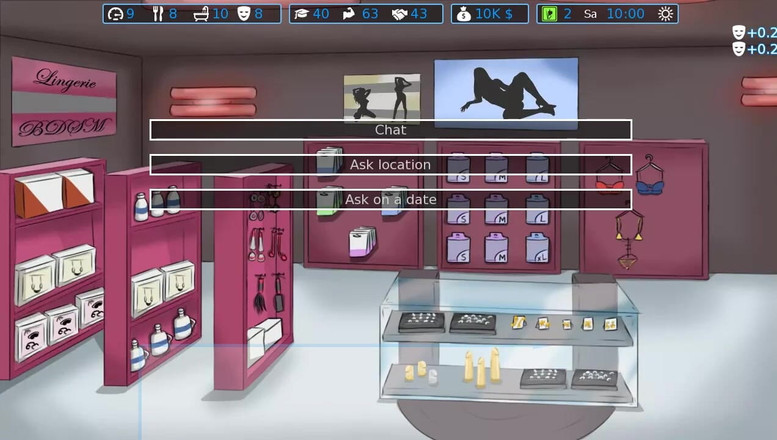Click the green calendar day icon
The image size is (777, 440).
(549, 14)
